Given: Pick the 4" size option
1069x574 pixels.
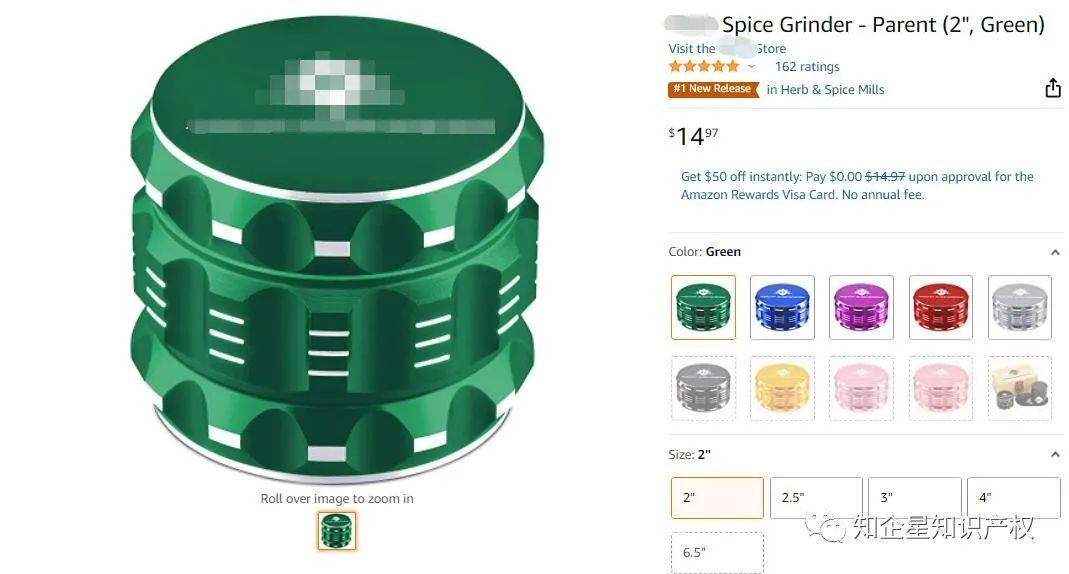Looking at the screenshot, I should (x=1014, y=498).
